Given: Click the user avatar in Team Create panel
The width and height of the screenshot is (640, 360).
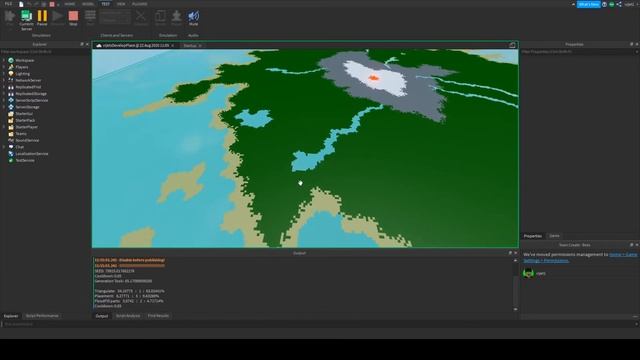Looking at the screenshot, I should 528,273.
